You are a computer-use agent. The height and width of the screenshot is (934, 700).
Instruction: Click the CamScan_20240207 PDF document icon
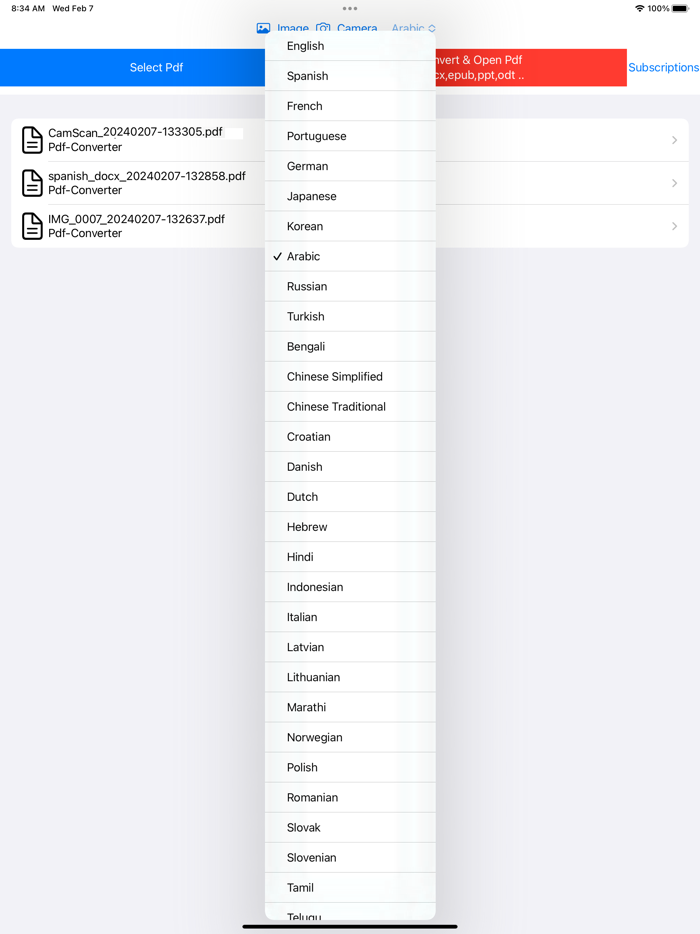pos(30,140)
